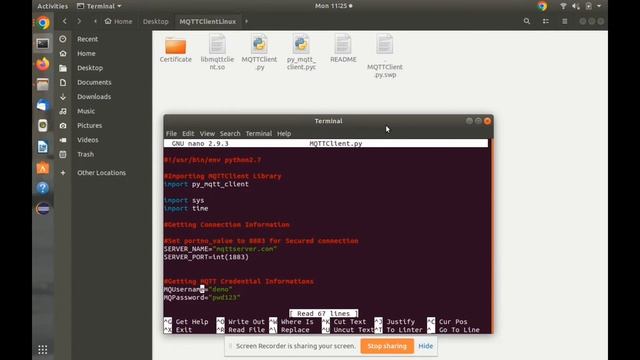This screenshot has height=360, width=640.
Task: Click MQTTClientLinux path segment
Action: point(208,21)
